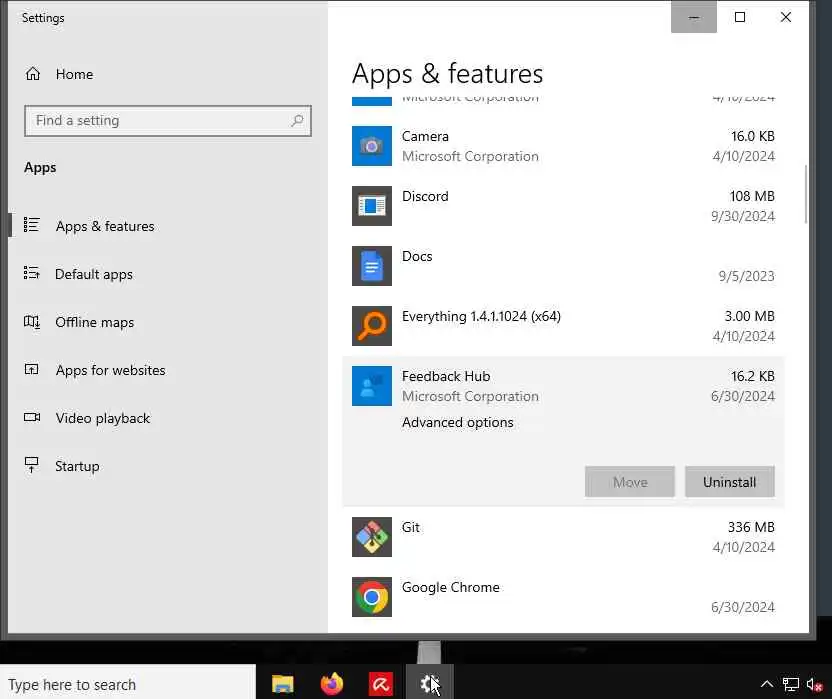The height and width of the screenshot is (699, 832).
Task: Click the Docs app icon
Action: pos(372,266)
